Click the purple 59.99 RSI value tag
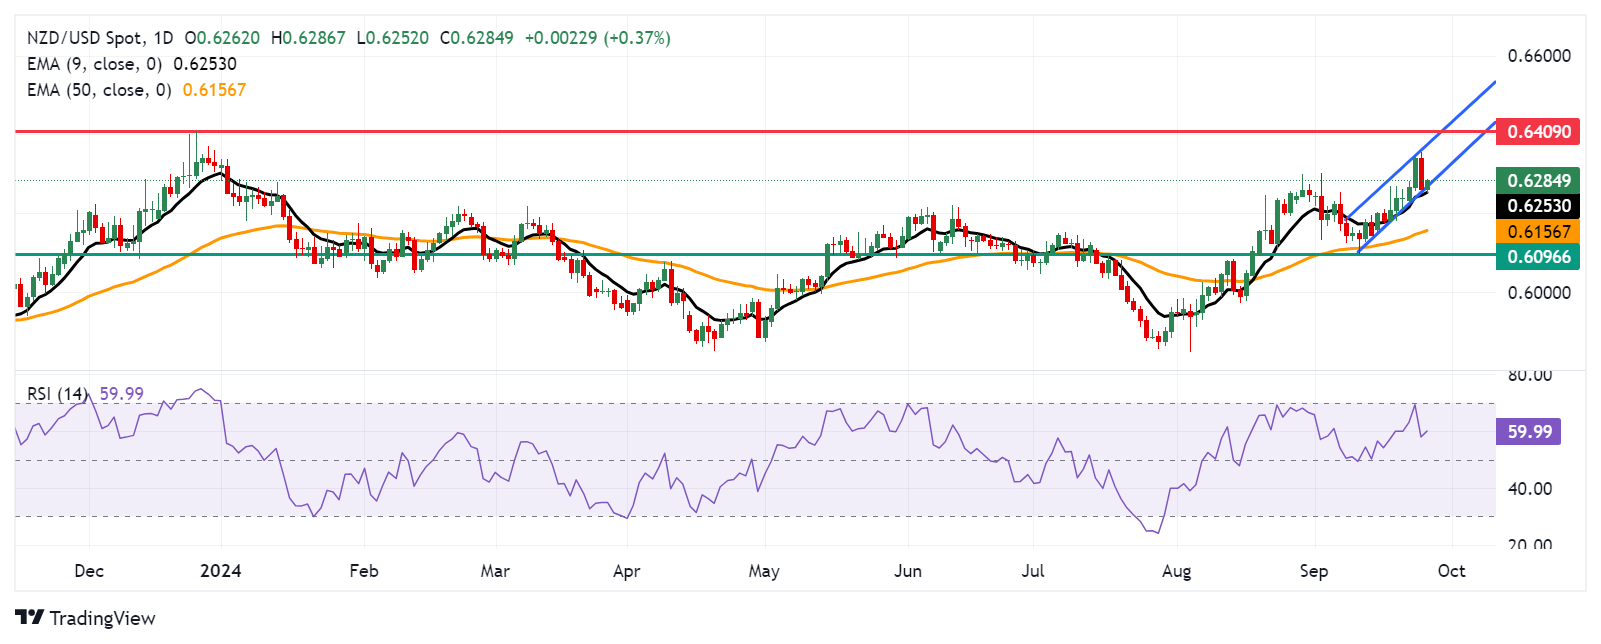The image size is (1601, 644). click(x=1528, y=432)
